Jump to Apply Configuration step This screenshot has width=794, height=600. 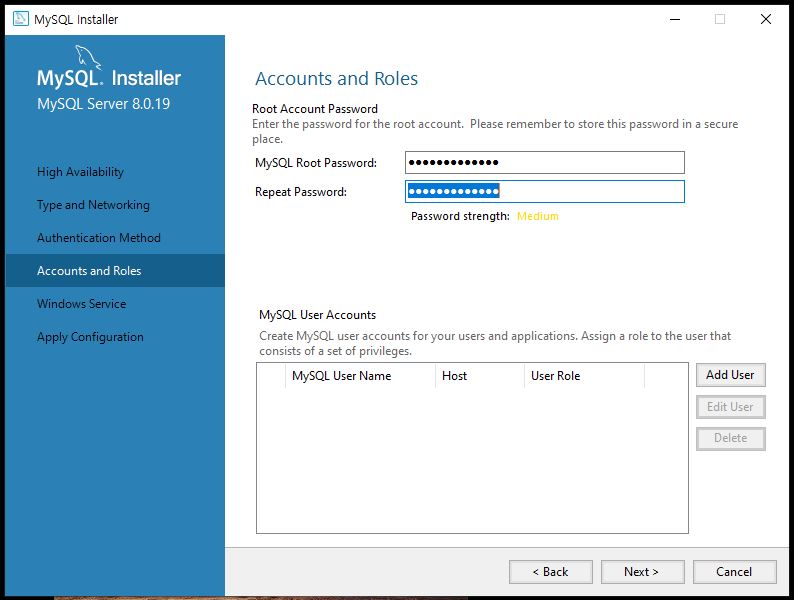click(x=90, y=337)
